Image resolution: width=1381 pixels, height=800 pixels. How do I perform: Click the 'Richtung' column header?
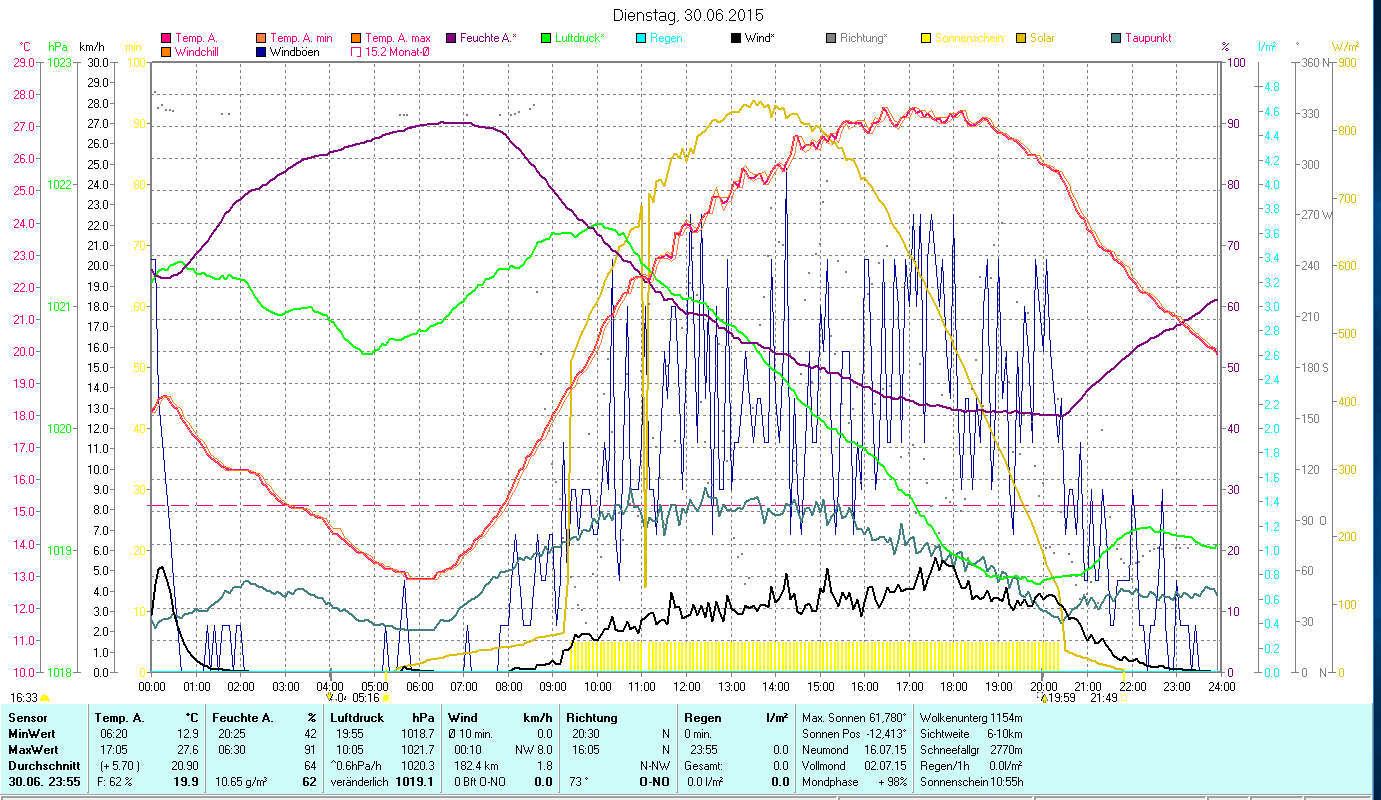coord(591,718)
